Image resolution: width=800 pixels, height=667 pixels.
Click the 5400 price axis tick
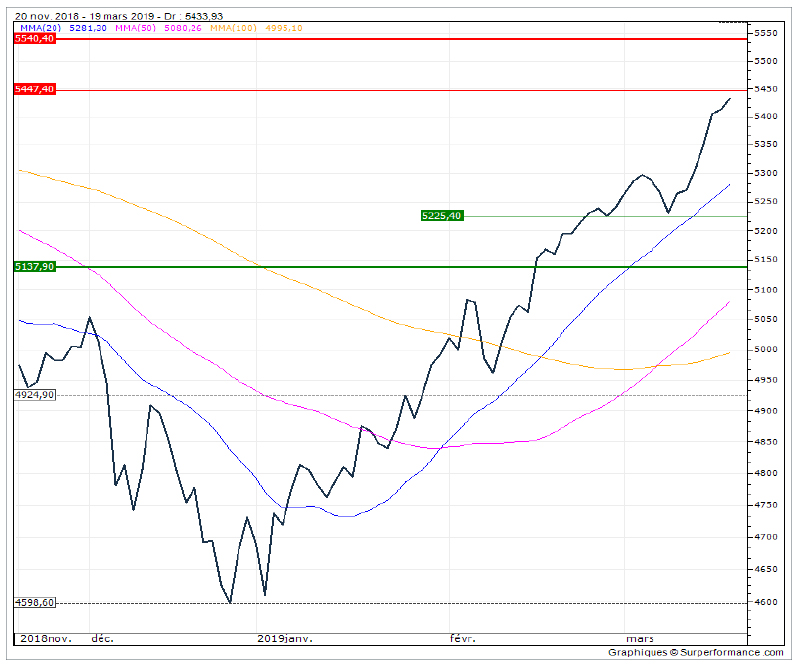(x=766, y=117)
